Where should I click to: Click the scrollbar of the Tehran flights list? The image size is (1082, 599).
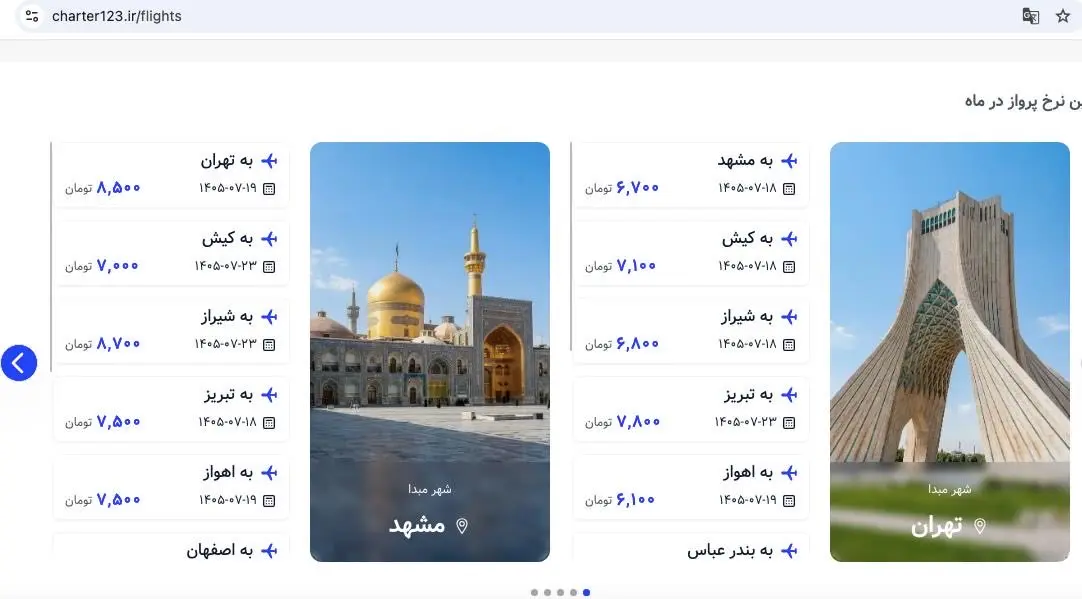tap(571, 246)
